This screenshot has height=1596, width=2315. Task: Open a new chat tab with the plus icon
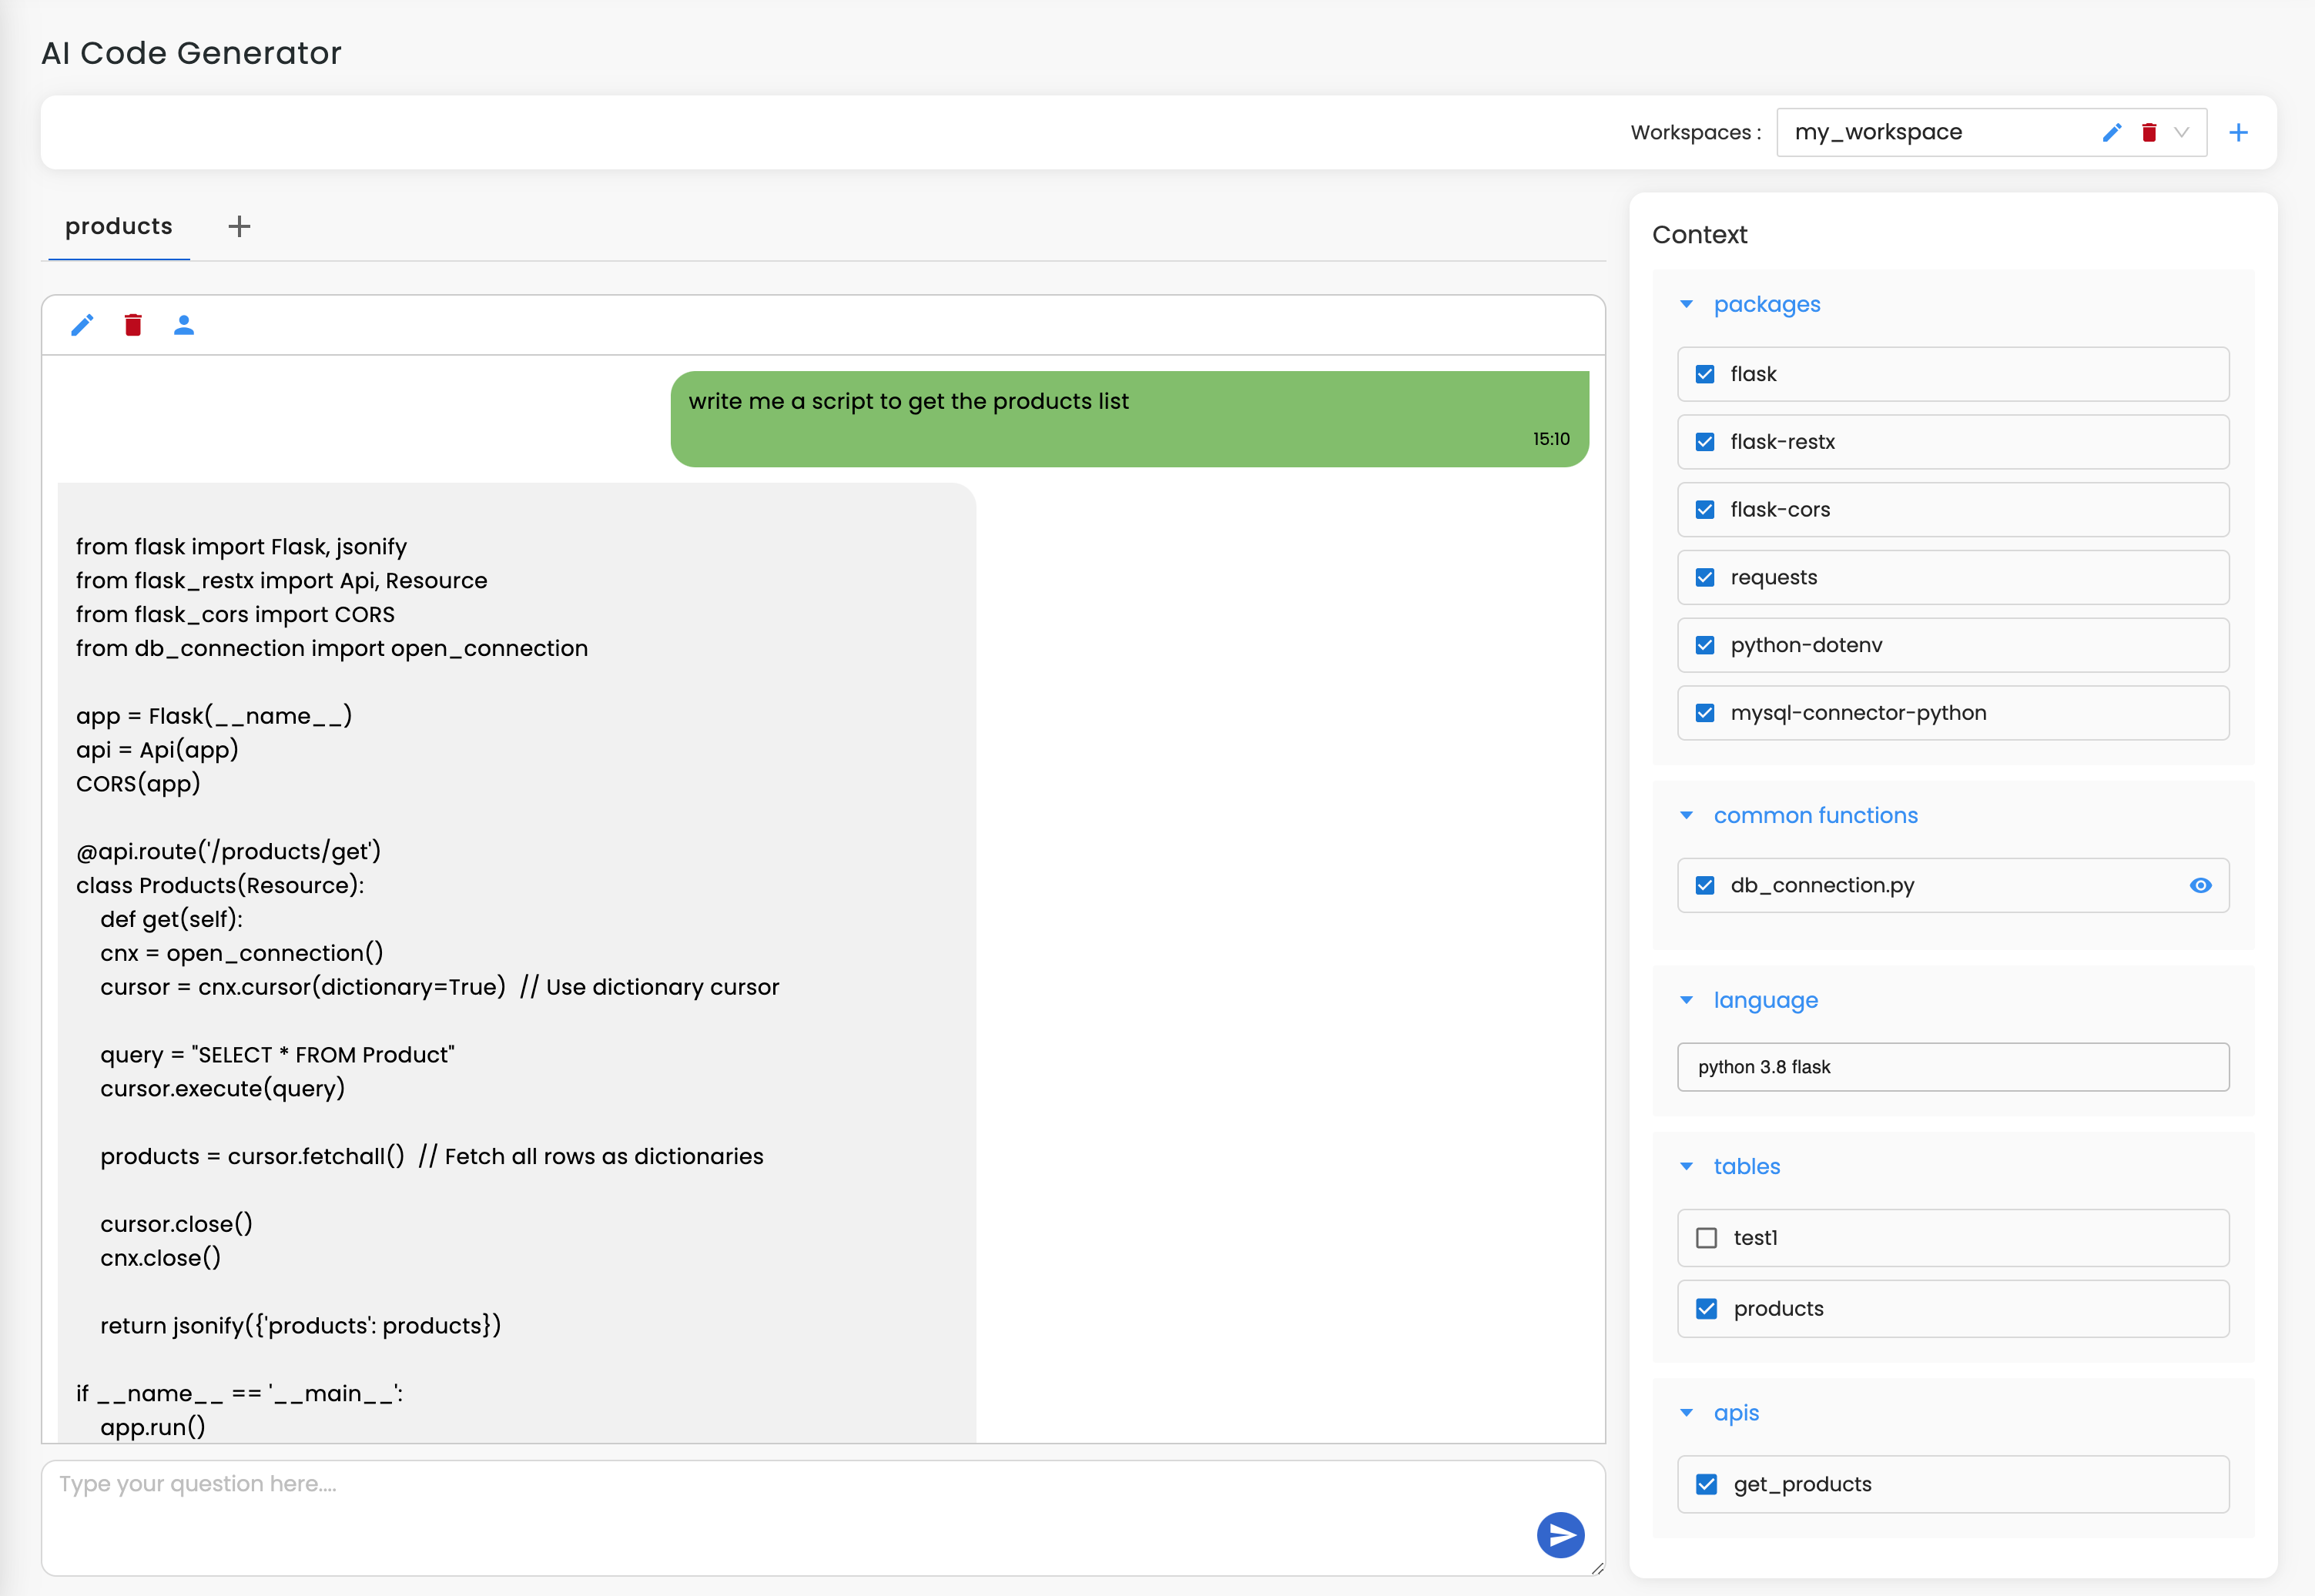[x=239, y=226]
